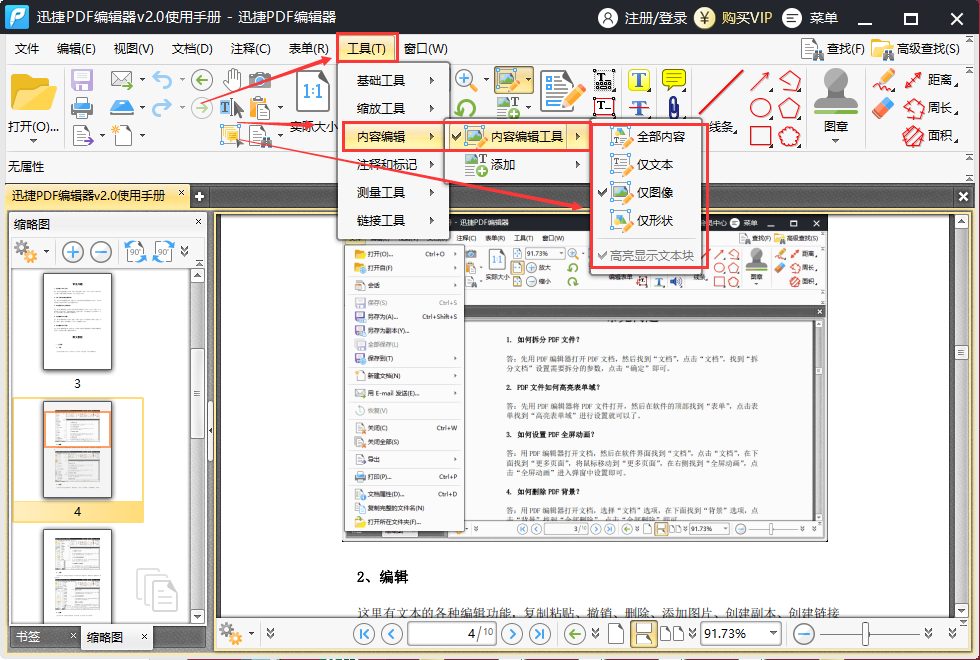
Task: Select the Snapshot camera tool
Action: 260,79
